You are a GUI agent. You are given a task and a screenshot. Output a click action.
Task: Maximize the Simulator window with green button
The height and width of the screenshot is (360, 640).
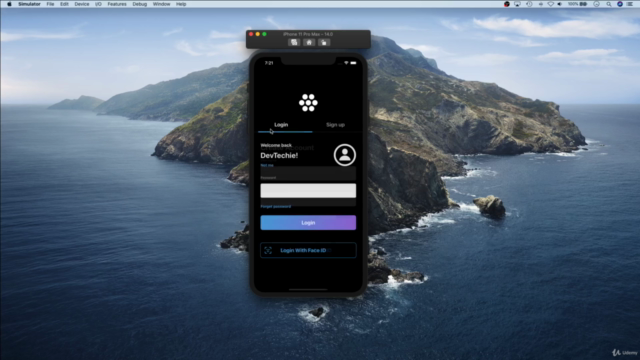[264, 34]
